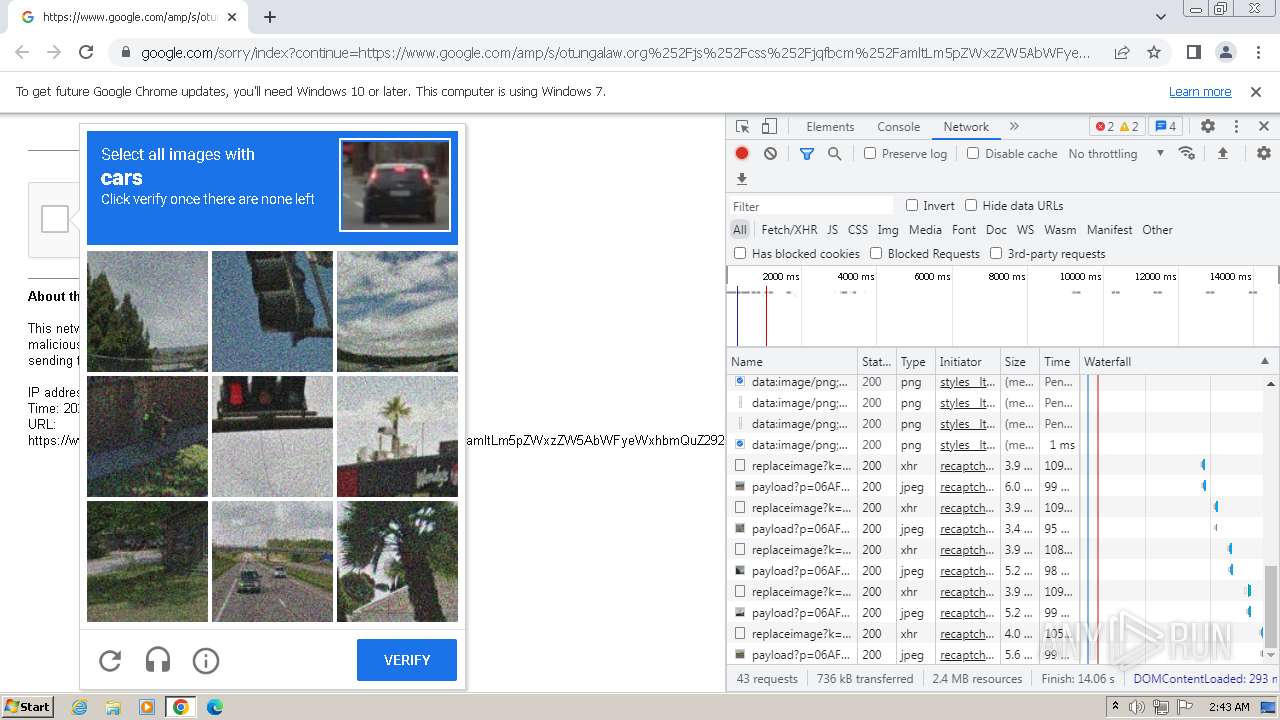Search the network log

tap(834, 153)
